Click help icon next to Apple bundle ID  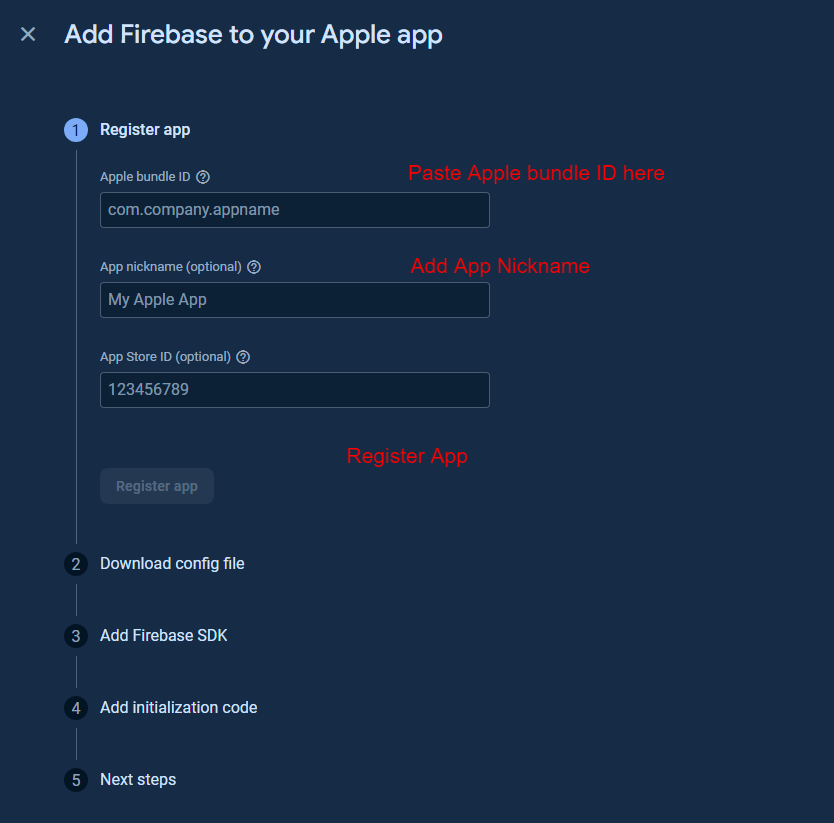pyautogui.click(x=203, y=177)
